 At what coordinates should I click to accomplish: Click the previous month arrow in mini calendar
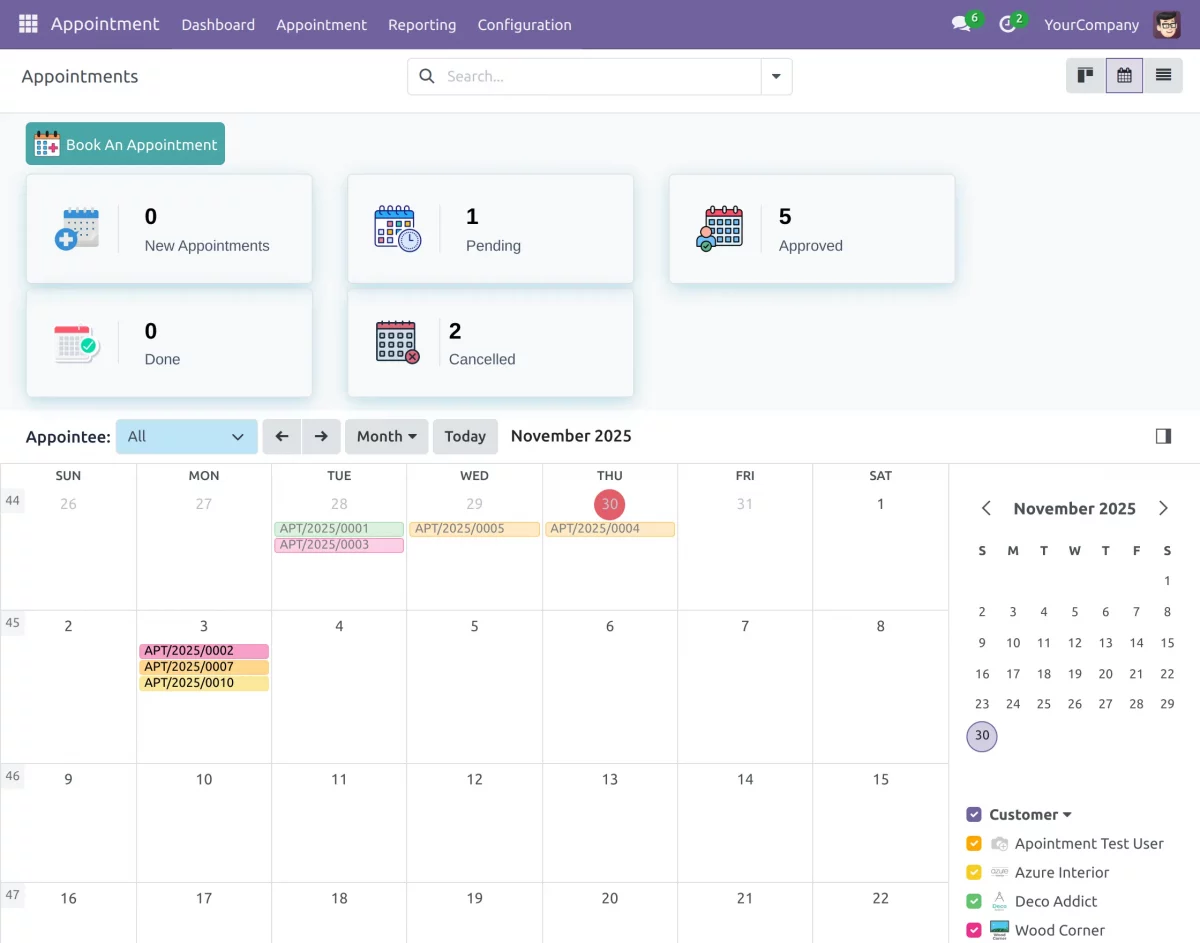[x=985, y=508]
